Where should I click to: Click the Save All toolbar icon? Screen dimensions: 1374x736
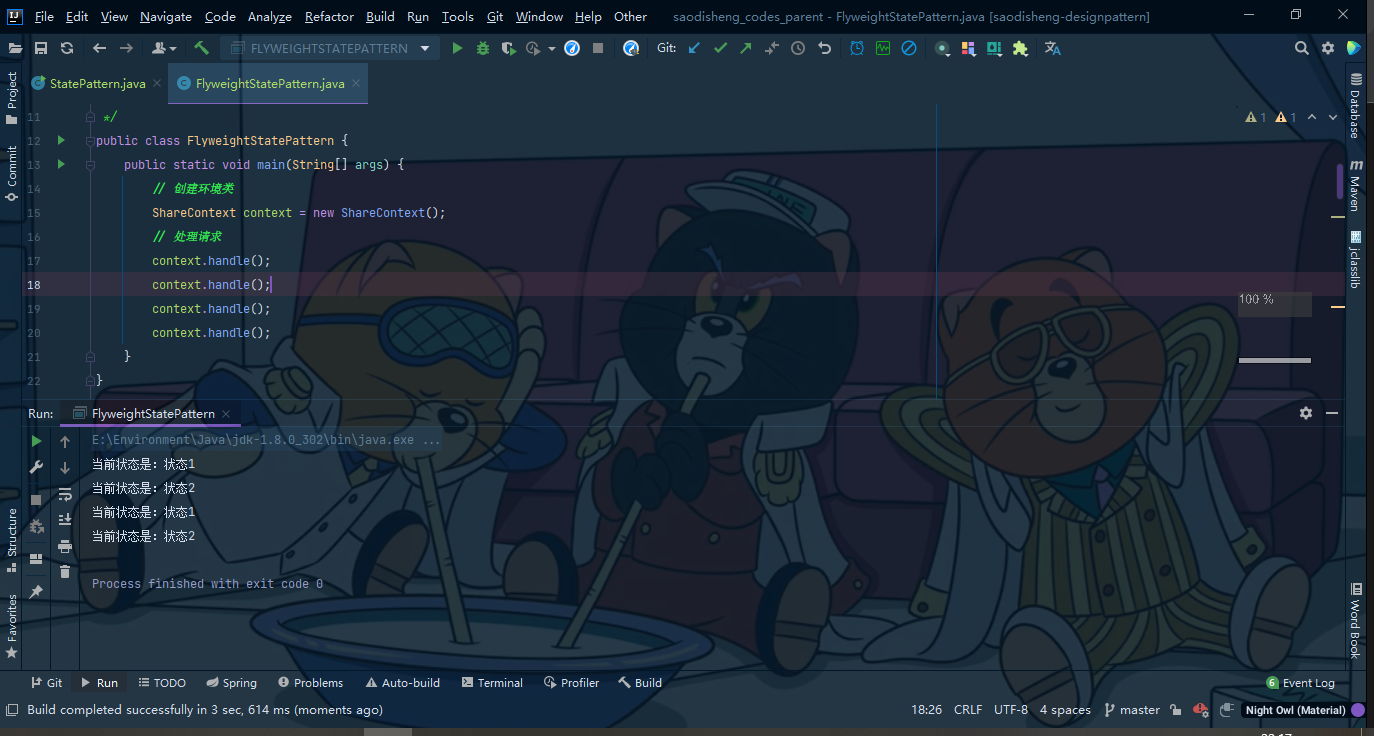(41, 48)
